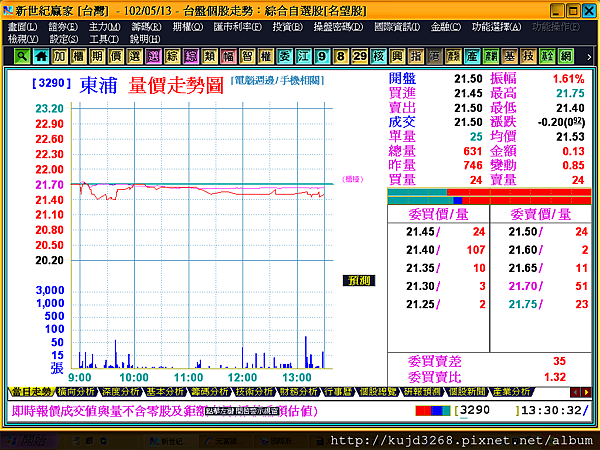Viewport: 600px width, 450px height.
Task: Click the 29 toolbar icon
Action: (360, 56)
